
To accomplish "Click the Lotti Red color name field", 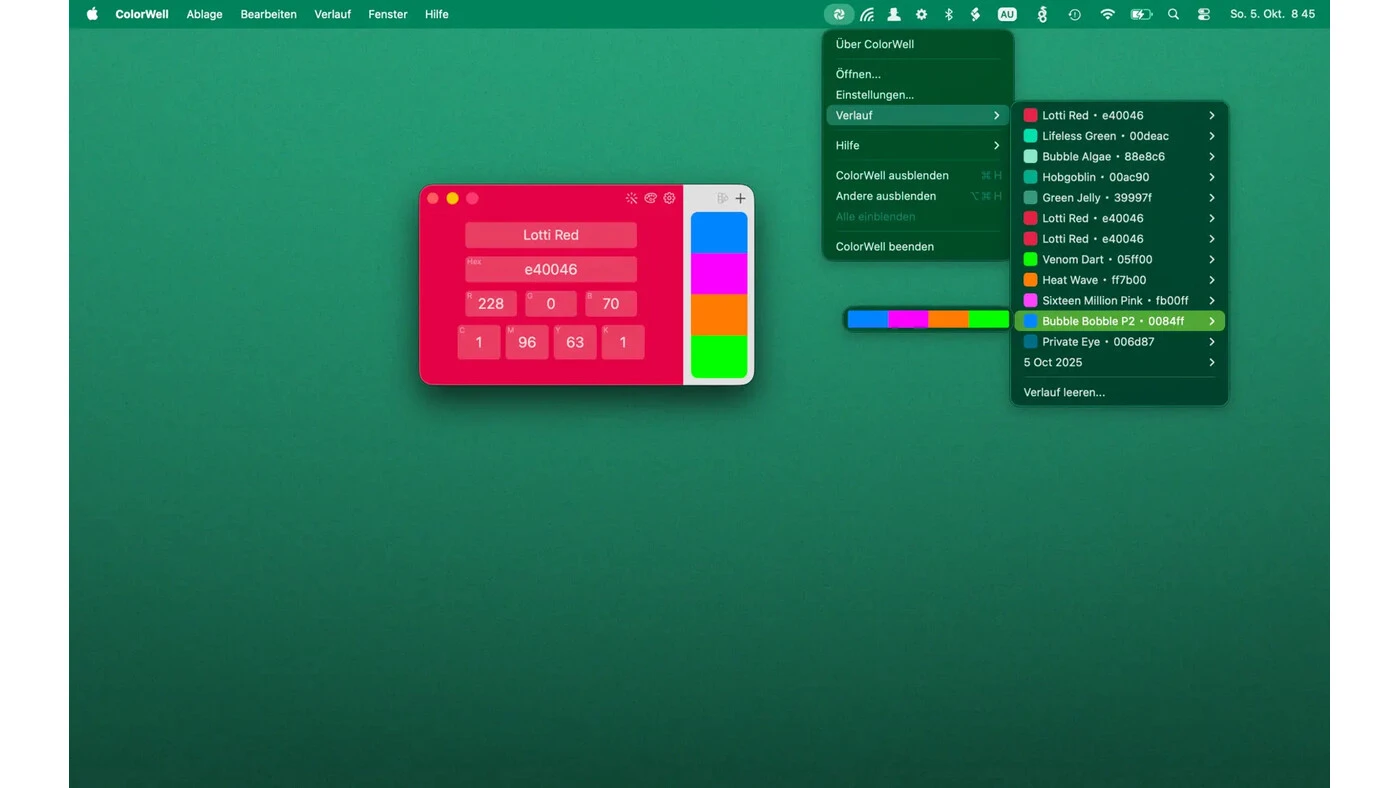I will pyautogui.click(x=551, y=235).
